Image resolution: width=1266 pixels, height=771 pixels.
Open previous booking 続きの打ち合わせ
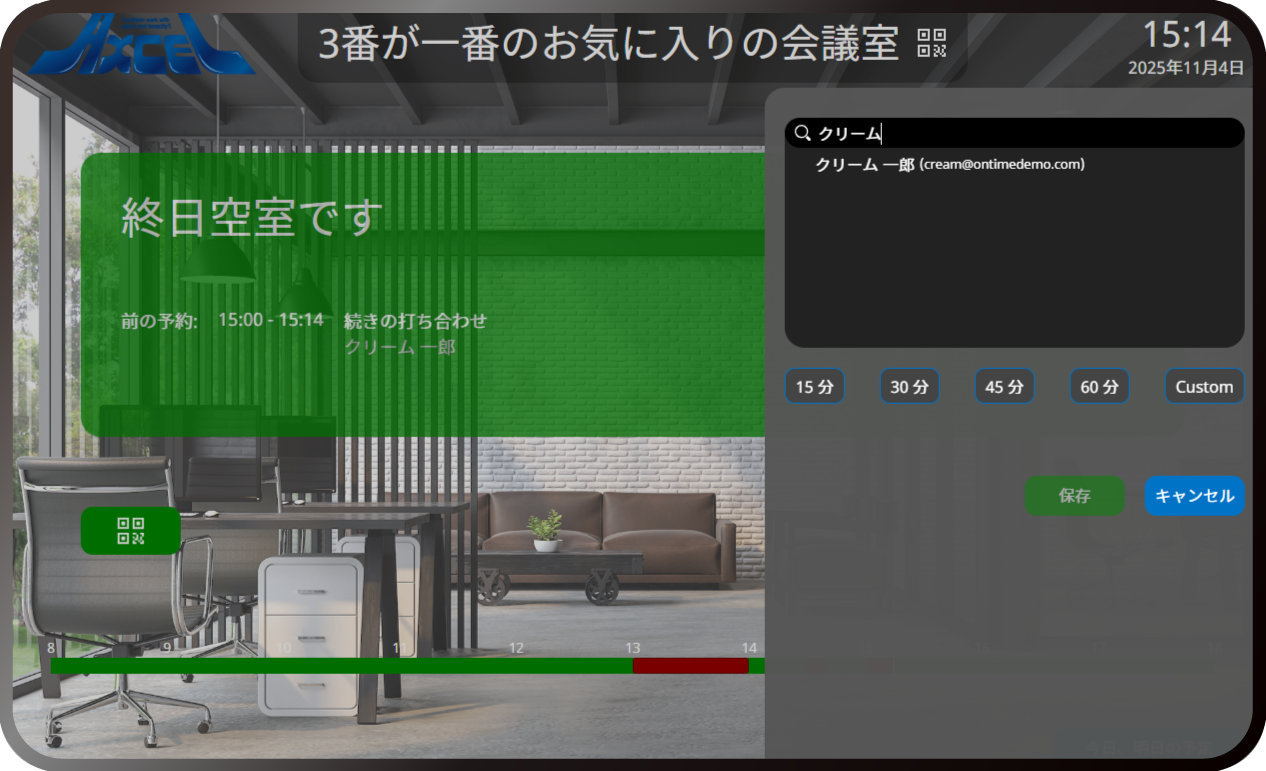[415, 321]
